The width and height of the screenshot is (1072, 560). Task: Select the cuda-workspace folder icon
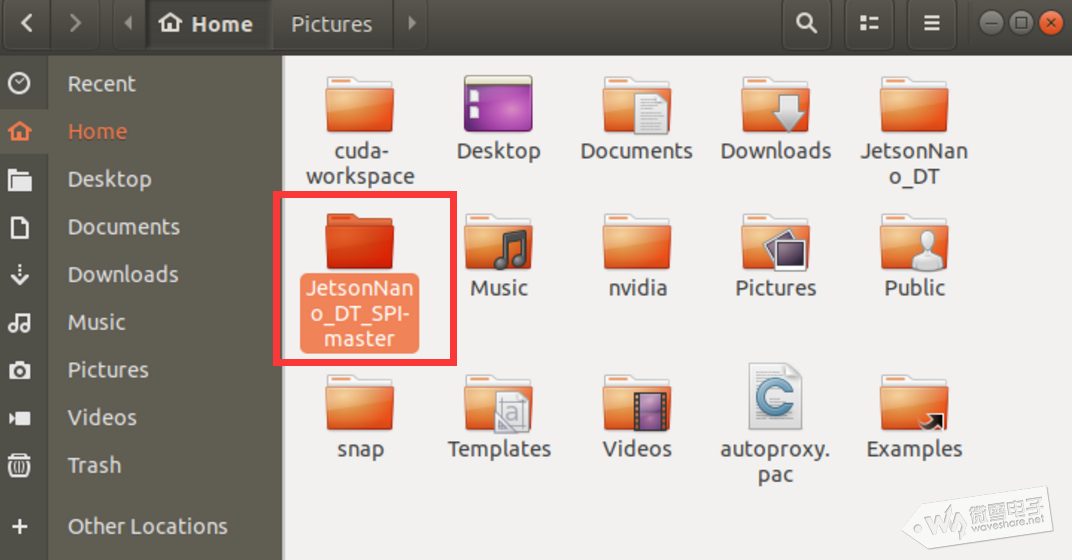tap(360, 105)
